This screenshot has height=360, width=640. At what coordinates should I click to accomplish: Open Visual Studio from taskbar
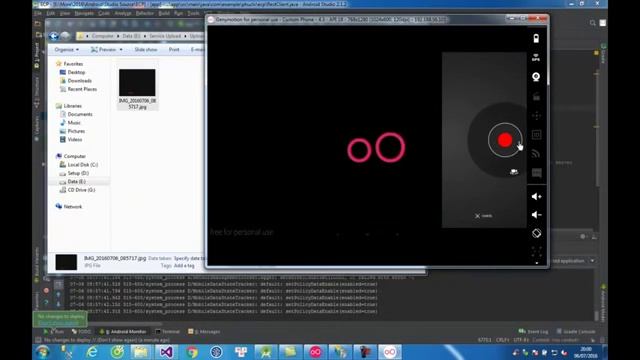166,352
